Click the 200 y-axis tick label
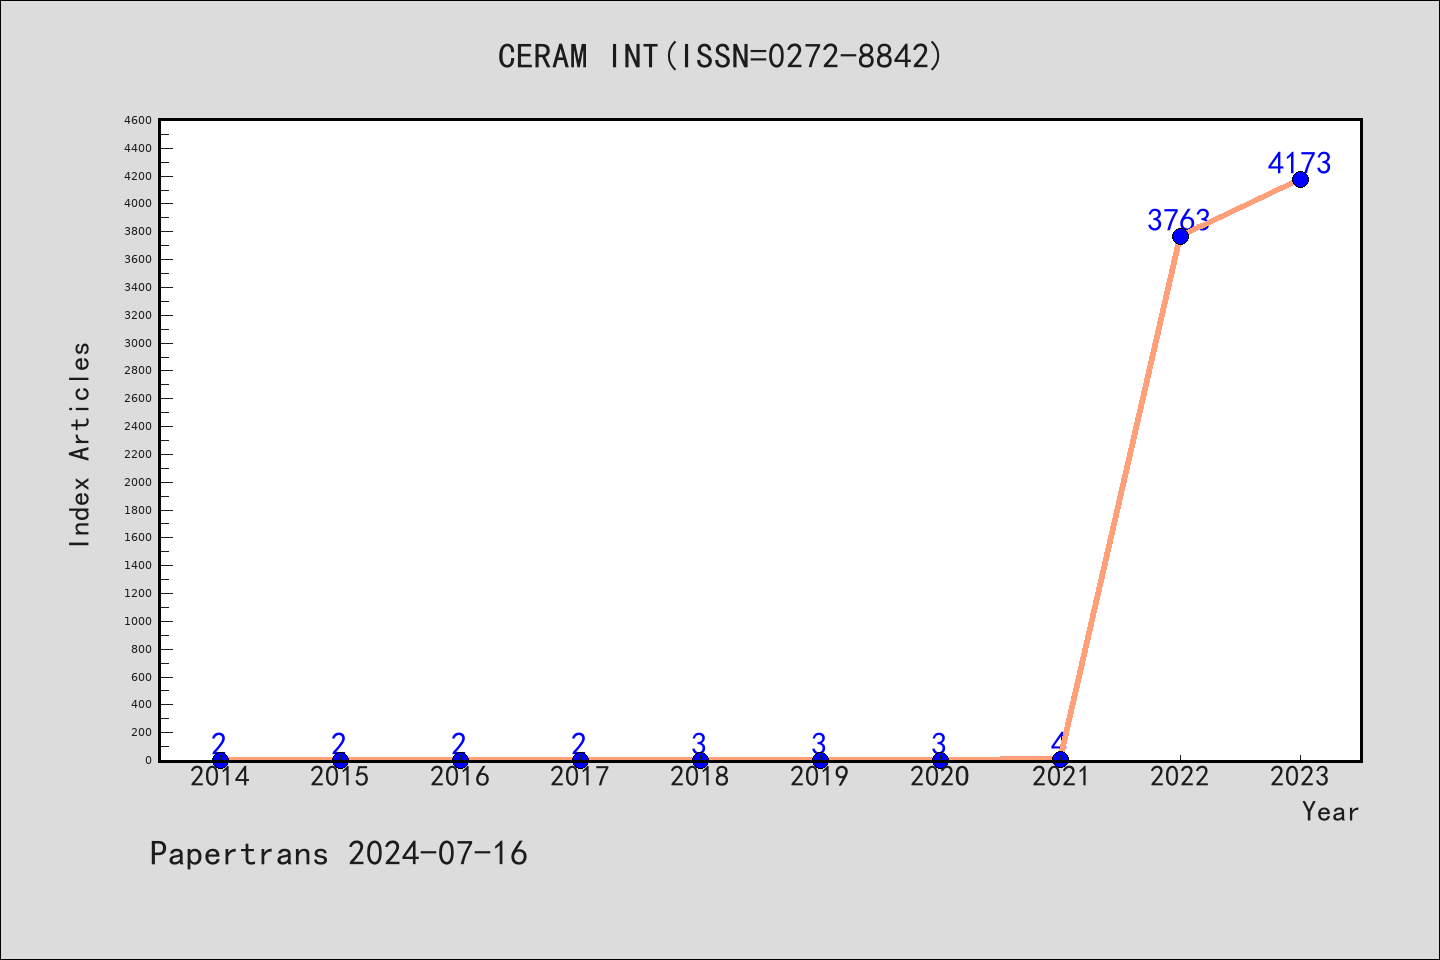 click(141, 732)
